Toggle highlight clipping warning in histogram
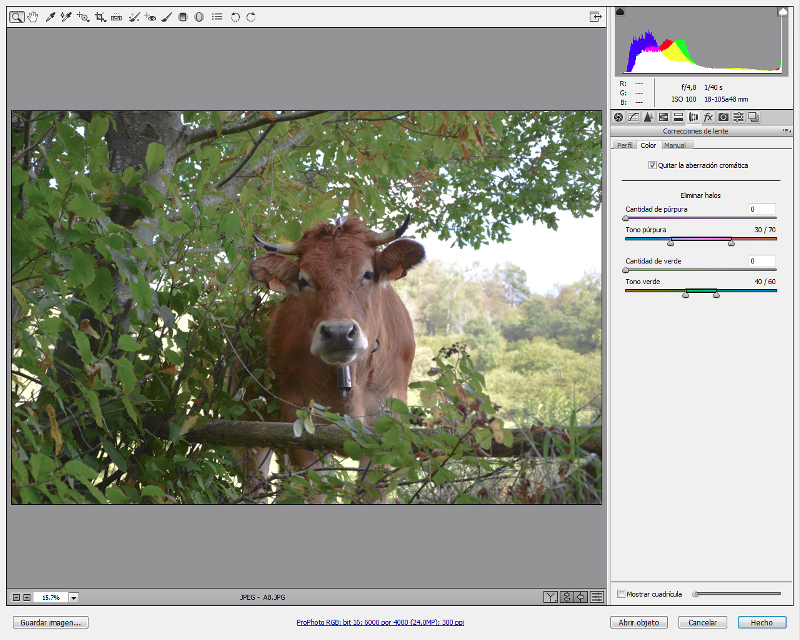This screenshot has height=640, width=800. pos(783,12)
